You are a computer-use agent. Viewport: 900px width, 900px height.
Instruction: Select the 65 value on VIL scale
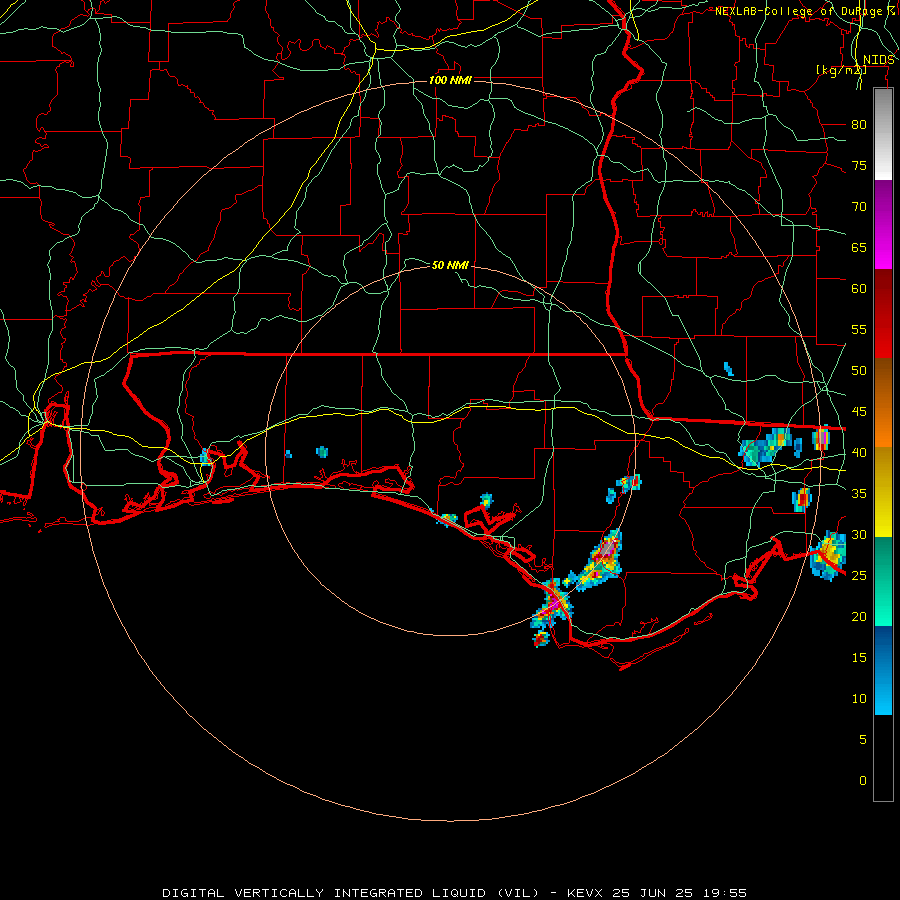click(859, 248)
